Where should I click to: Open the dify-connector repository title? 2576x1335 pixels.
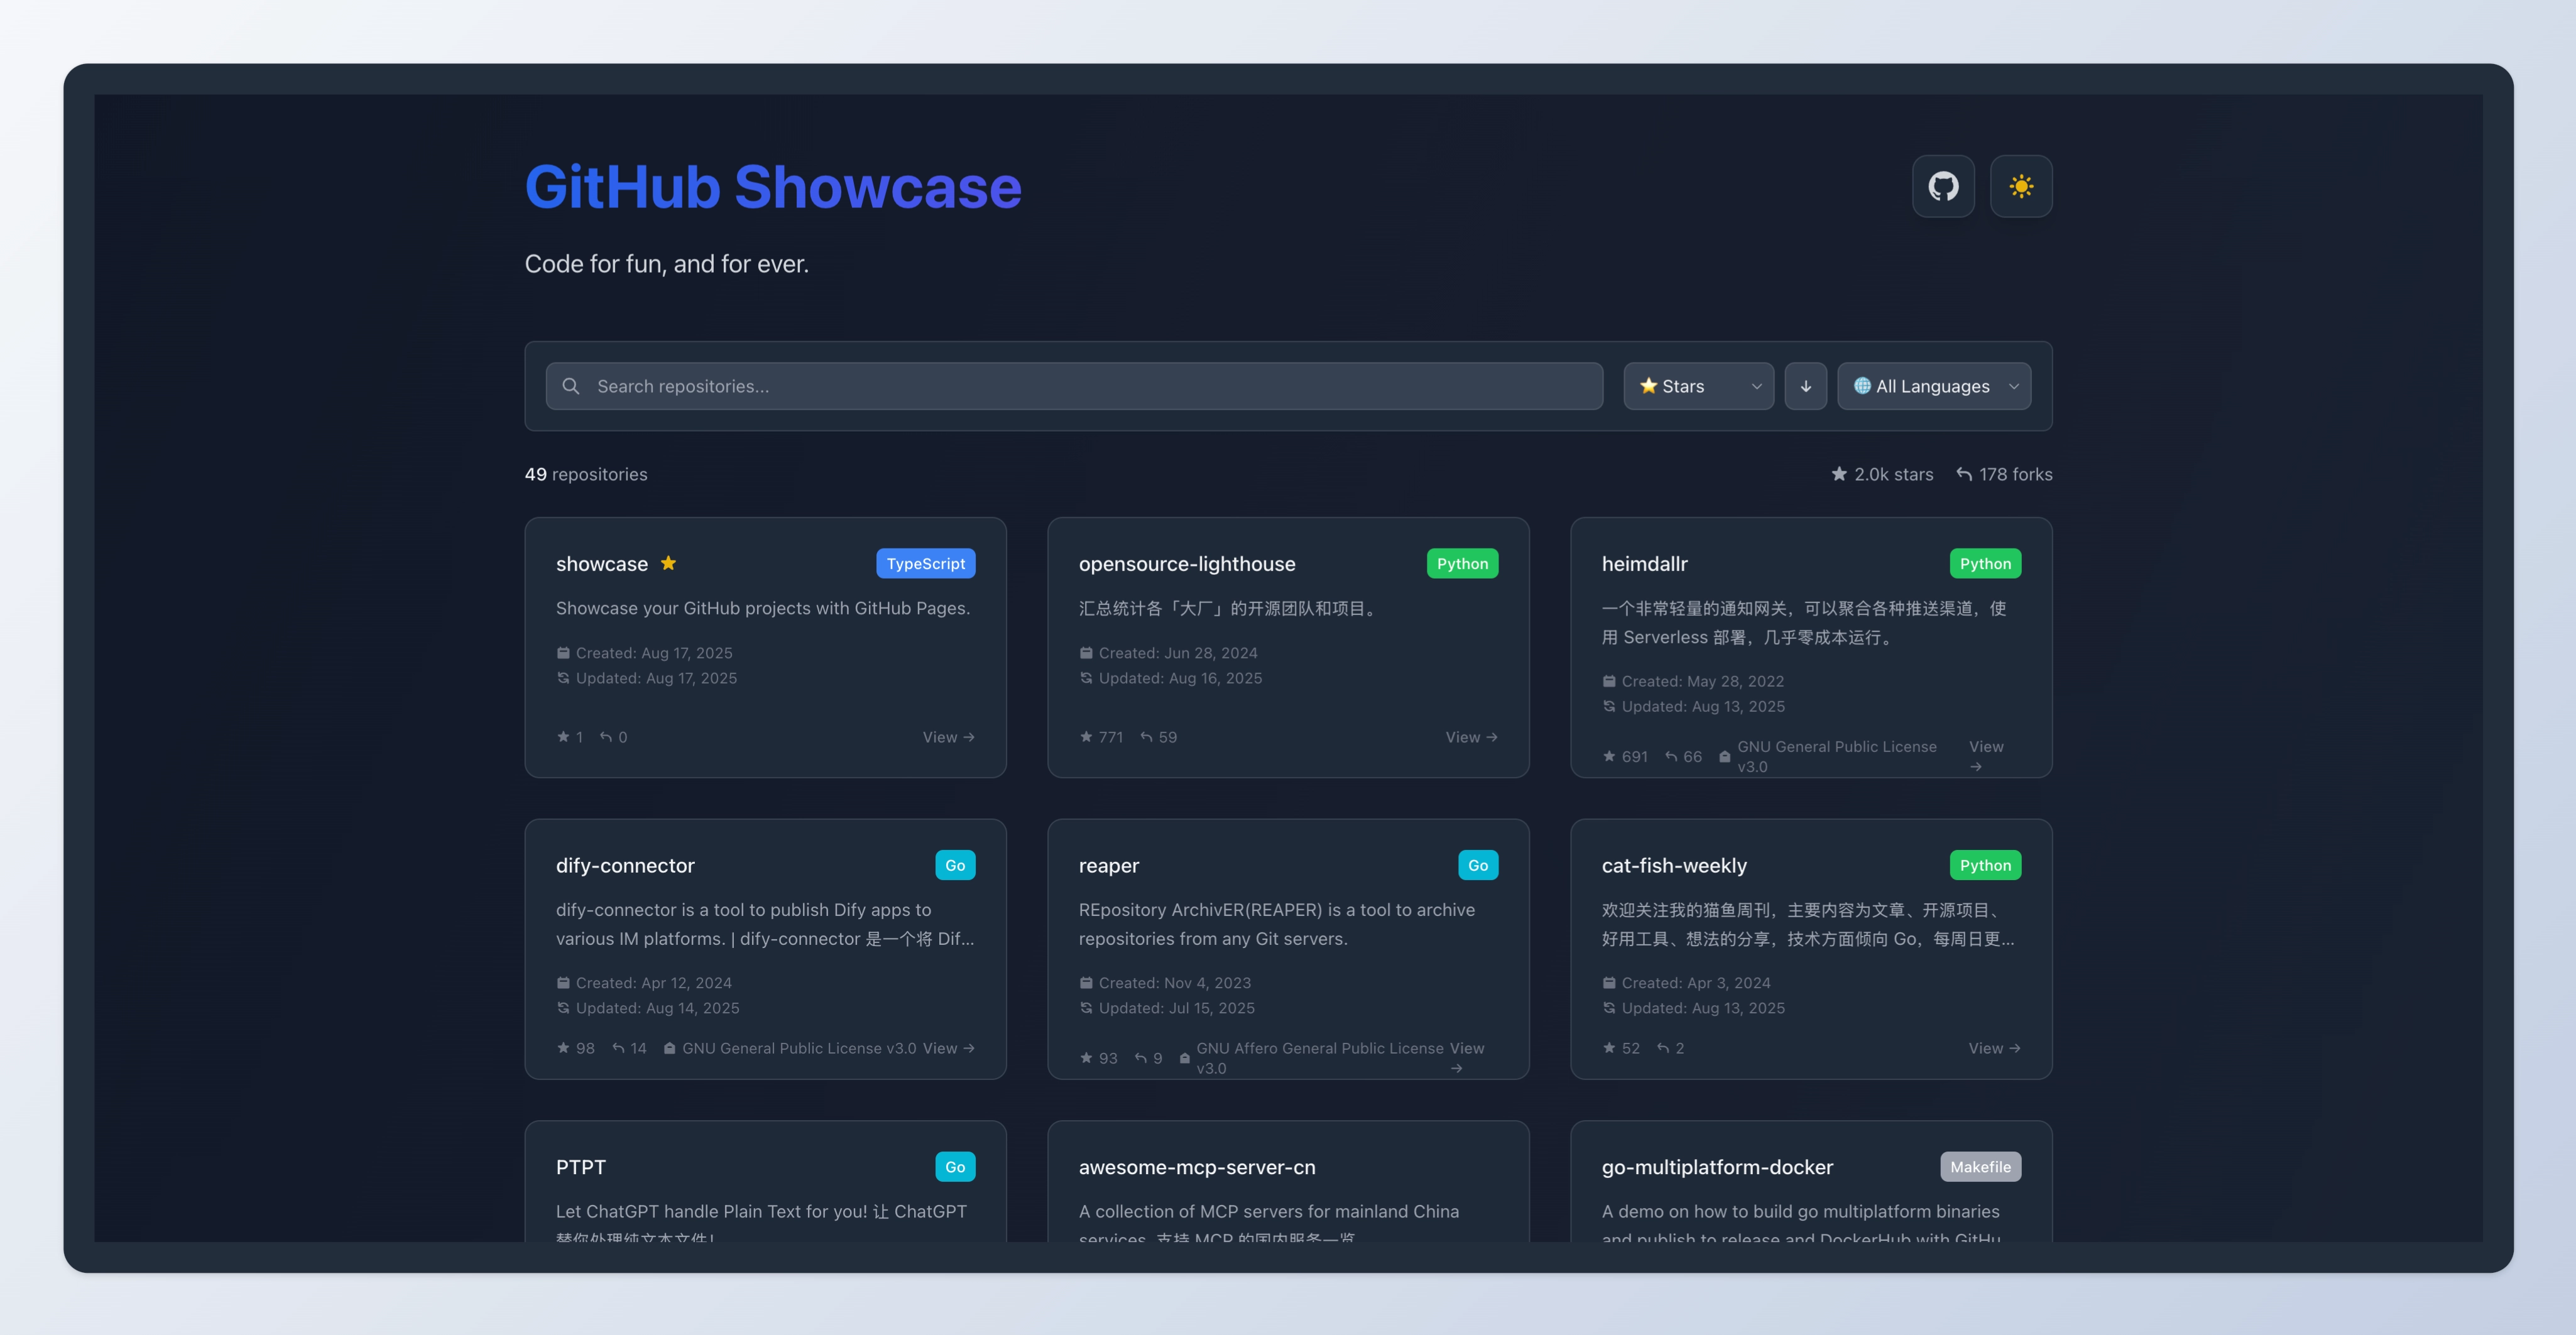625,866
